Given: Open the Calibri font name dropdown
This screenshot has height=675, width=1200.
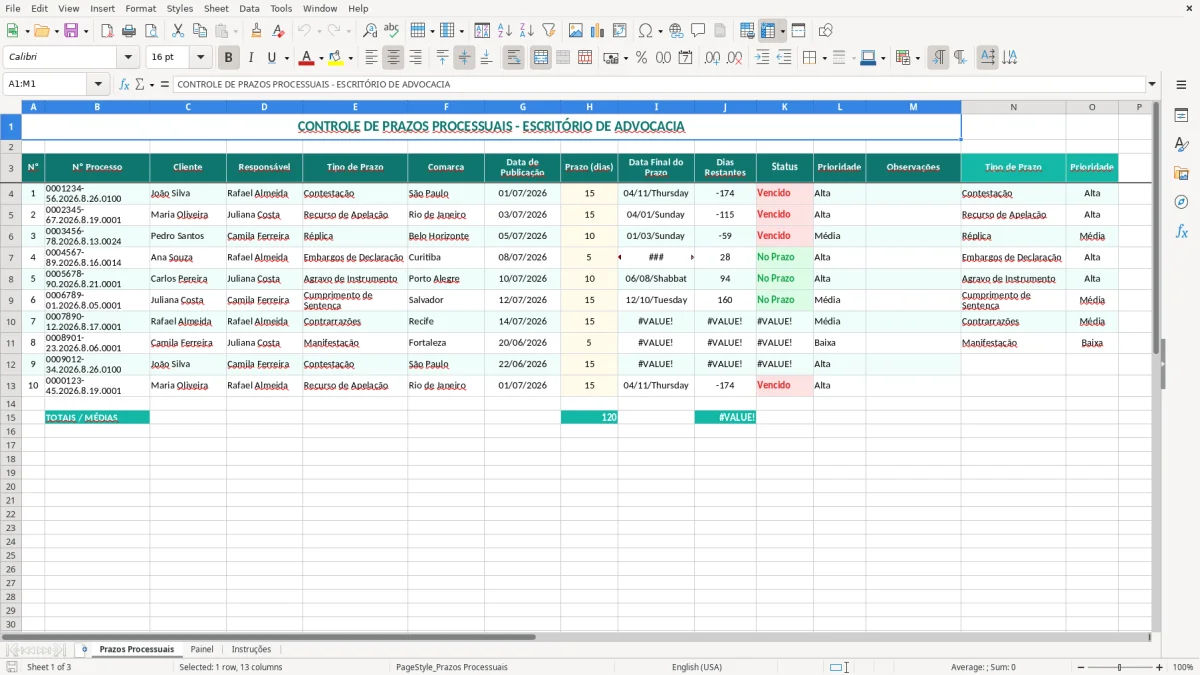Looking at the screenshot, I should tap(128, 58).
